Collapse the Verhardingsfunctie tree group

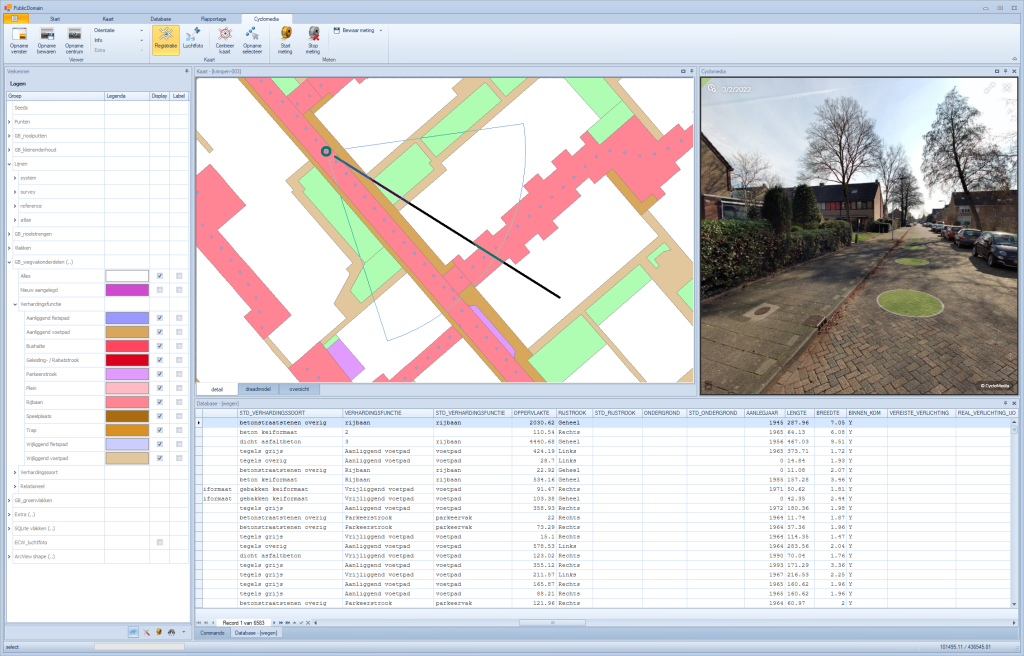(x=15, y=303)
